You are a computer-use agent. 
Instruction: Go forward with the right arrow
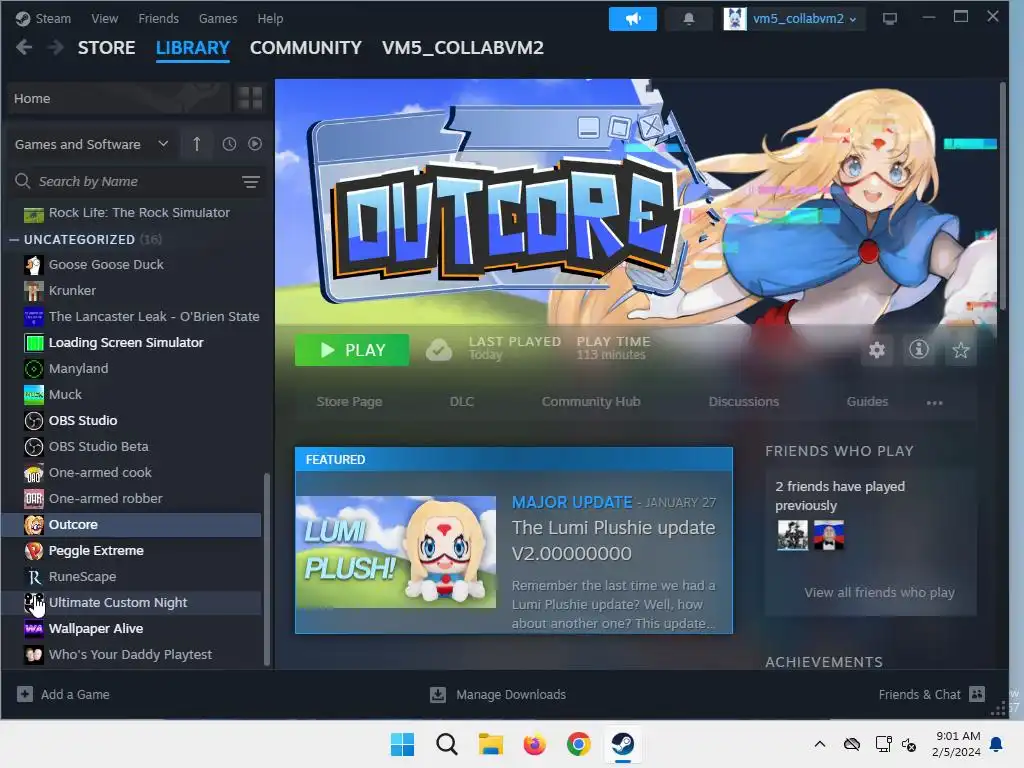(56, 48)
